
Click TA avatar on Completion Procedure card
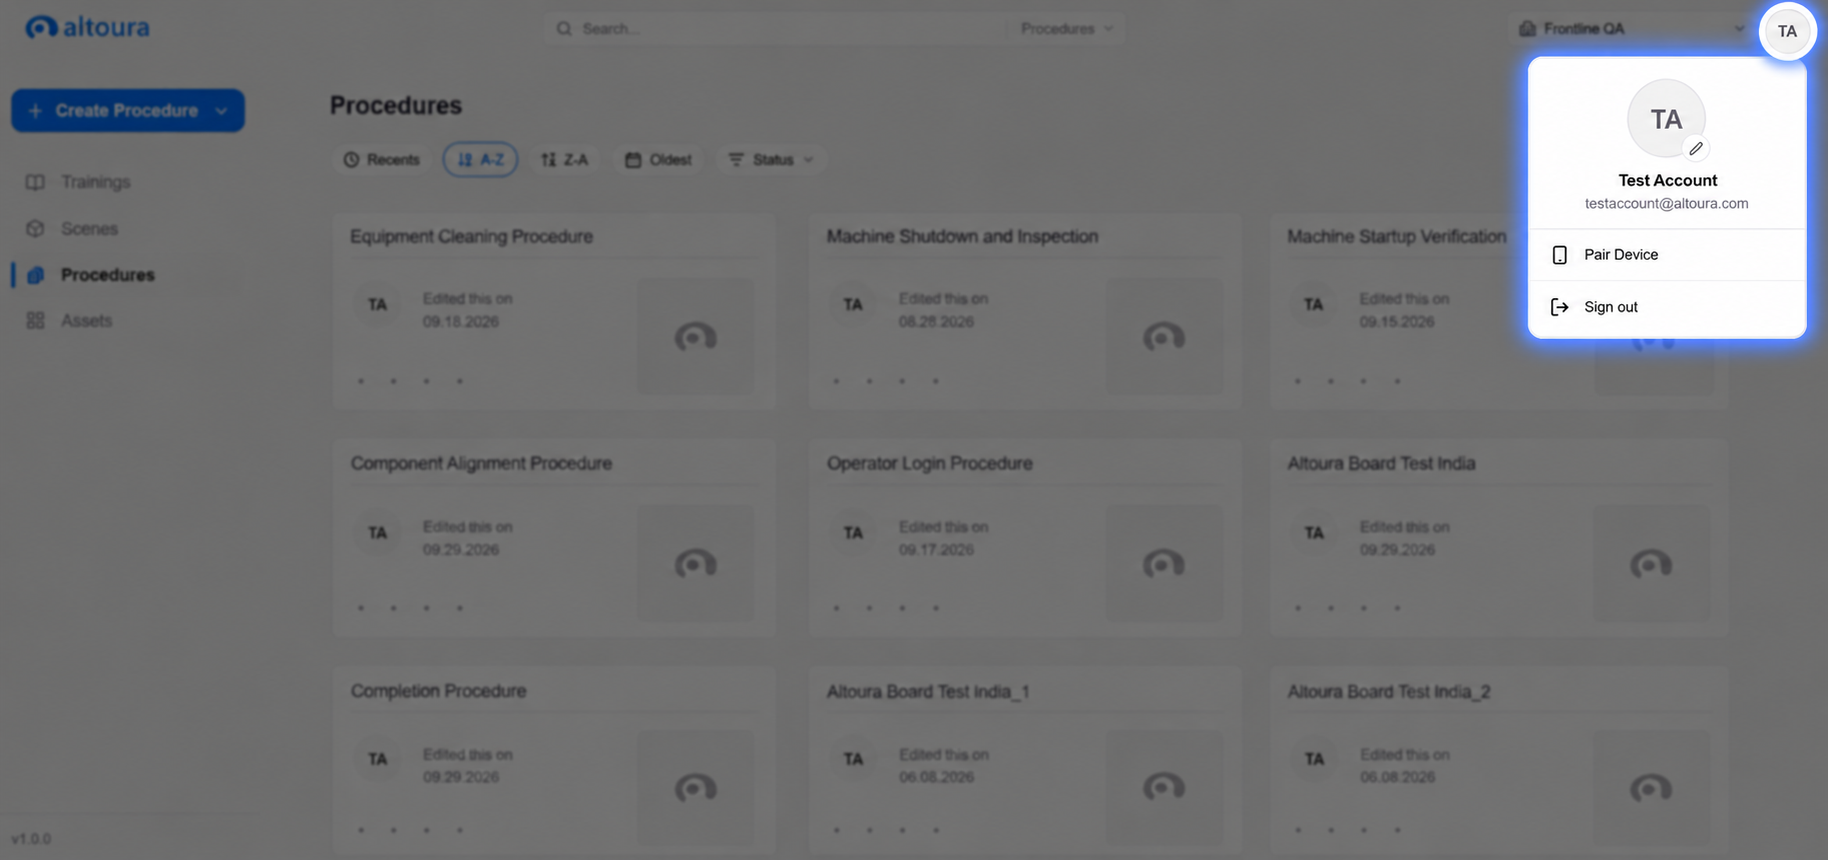377,759
